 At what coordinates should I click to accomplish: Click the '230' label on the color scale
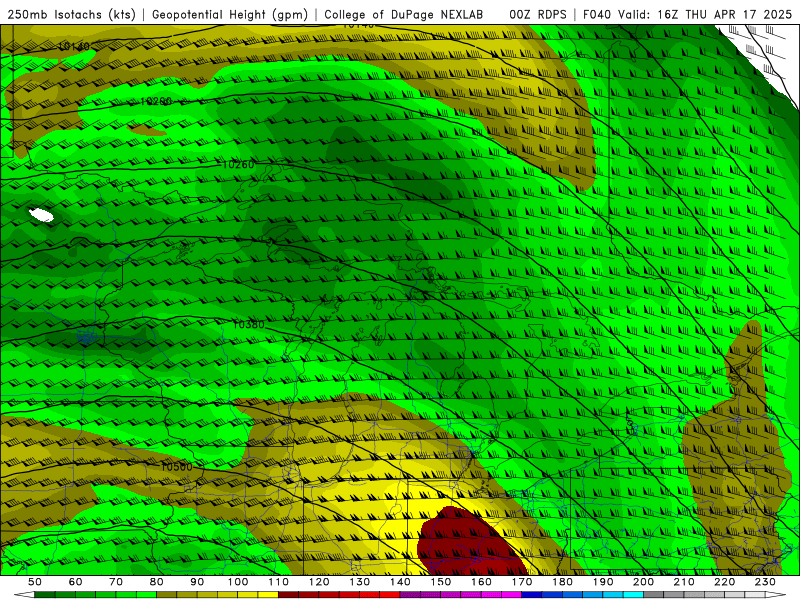pyautogui.click(x=765, y=582)
